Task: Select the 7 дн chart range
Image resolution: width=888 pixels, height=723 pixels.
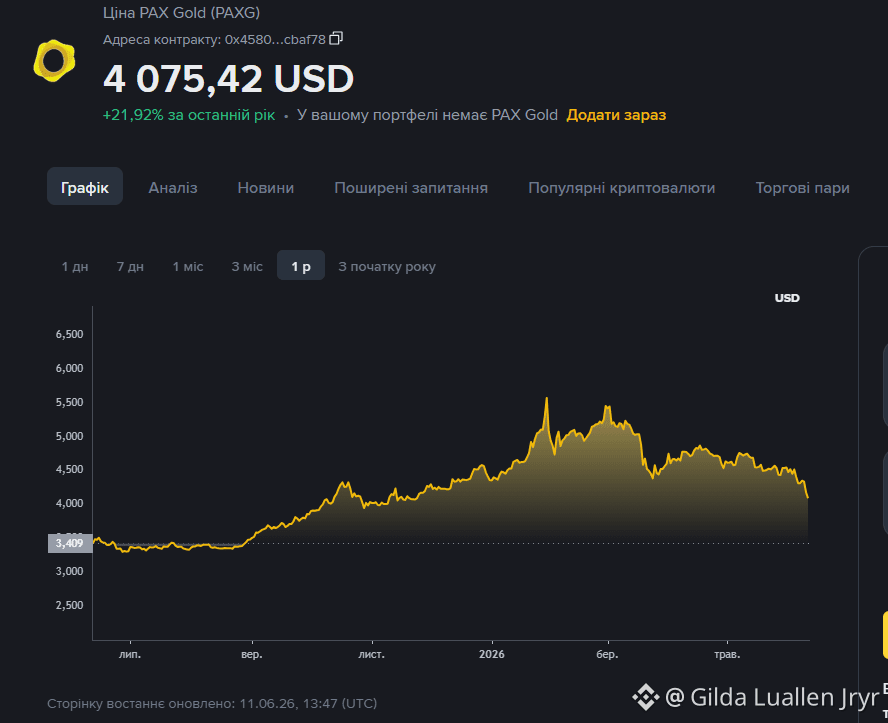Action: pos(130,266)
